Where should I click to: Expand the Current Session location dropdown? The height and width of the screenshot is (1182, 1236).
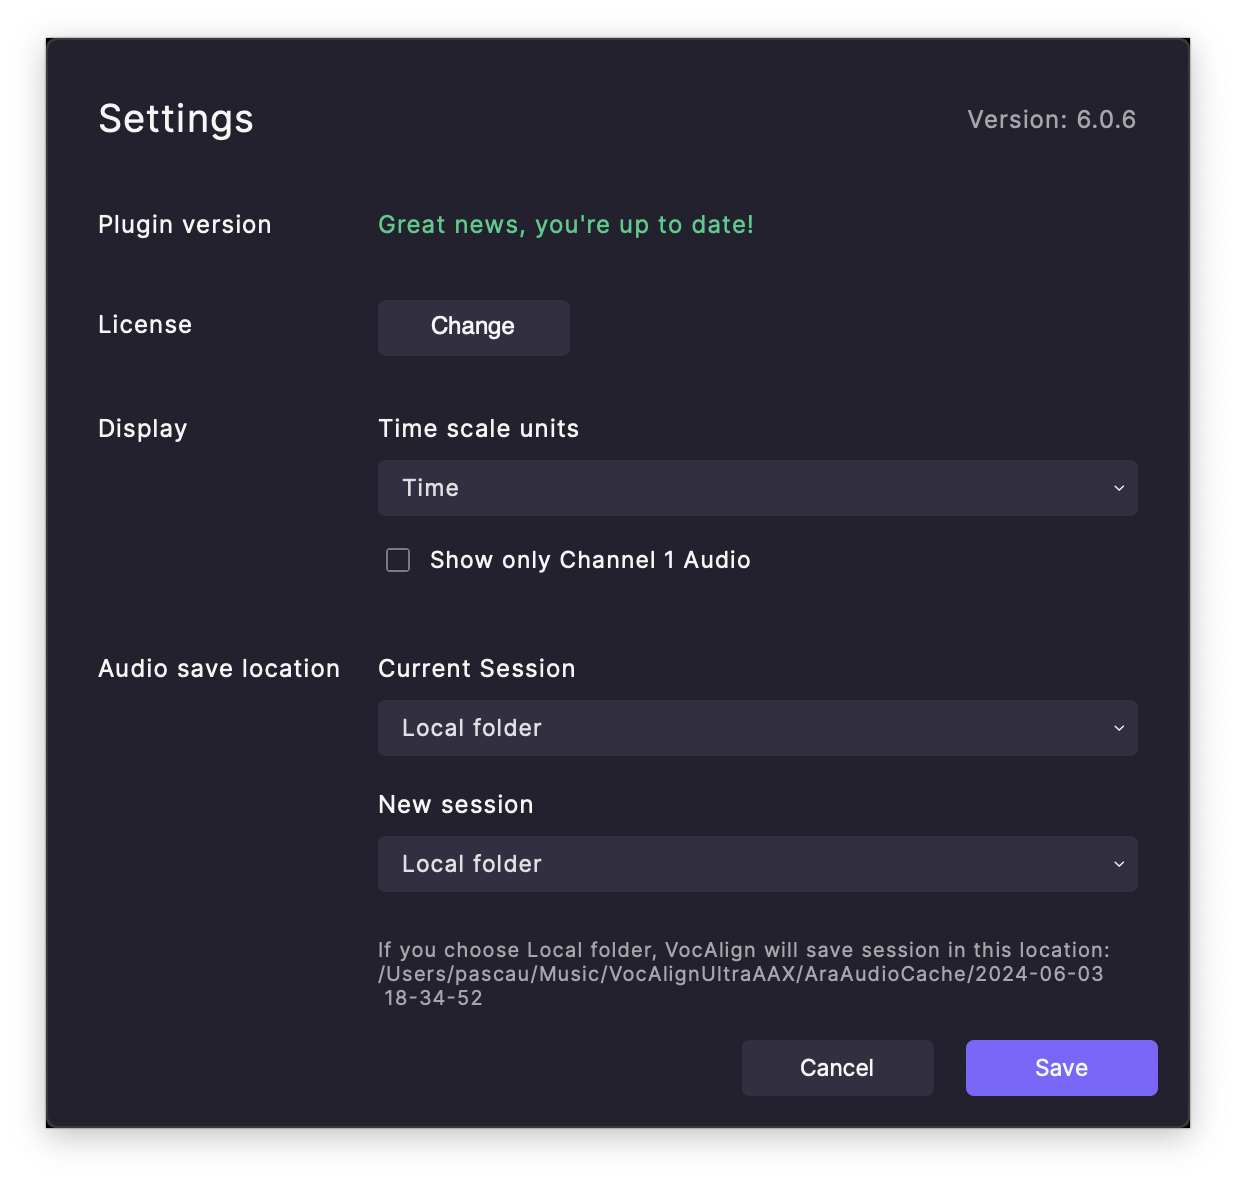click(757, 728)
